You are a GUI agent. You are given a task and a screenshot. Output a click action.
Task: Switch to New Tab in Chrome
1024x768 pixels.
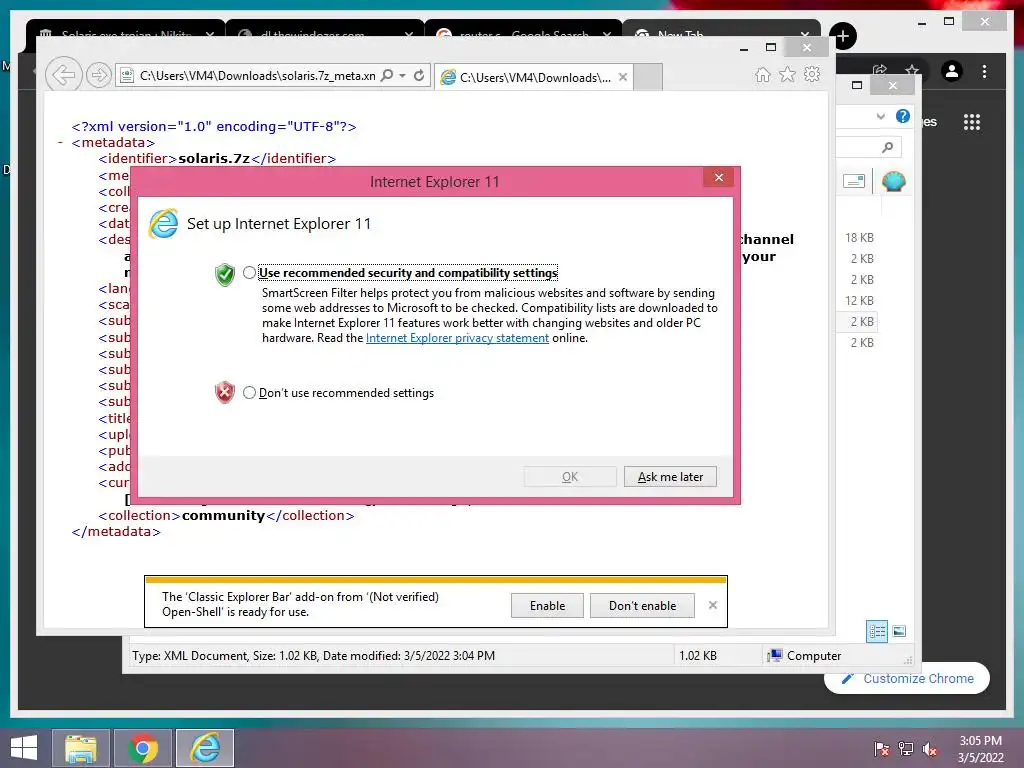pyautogui.click(x=722, y=31)
